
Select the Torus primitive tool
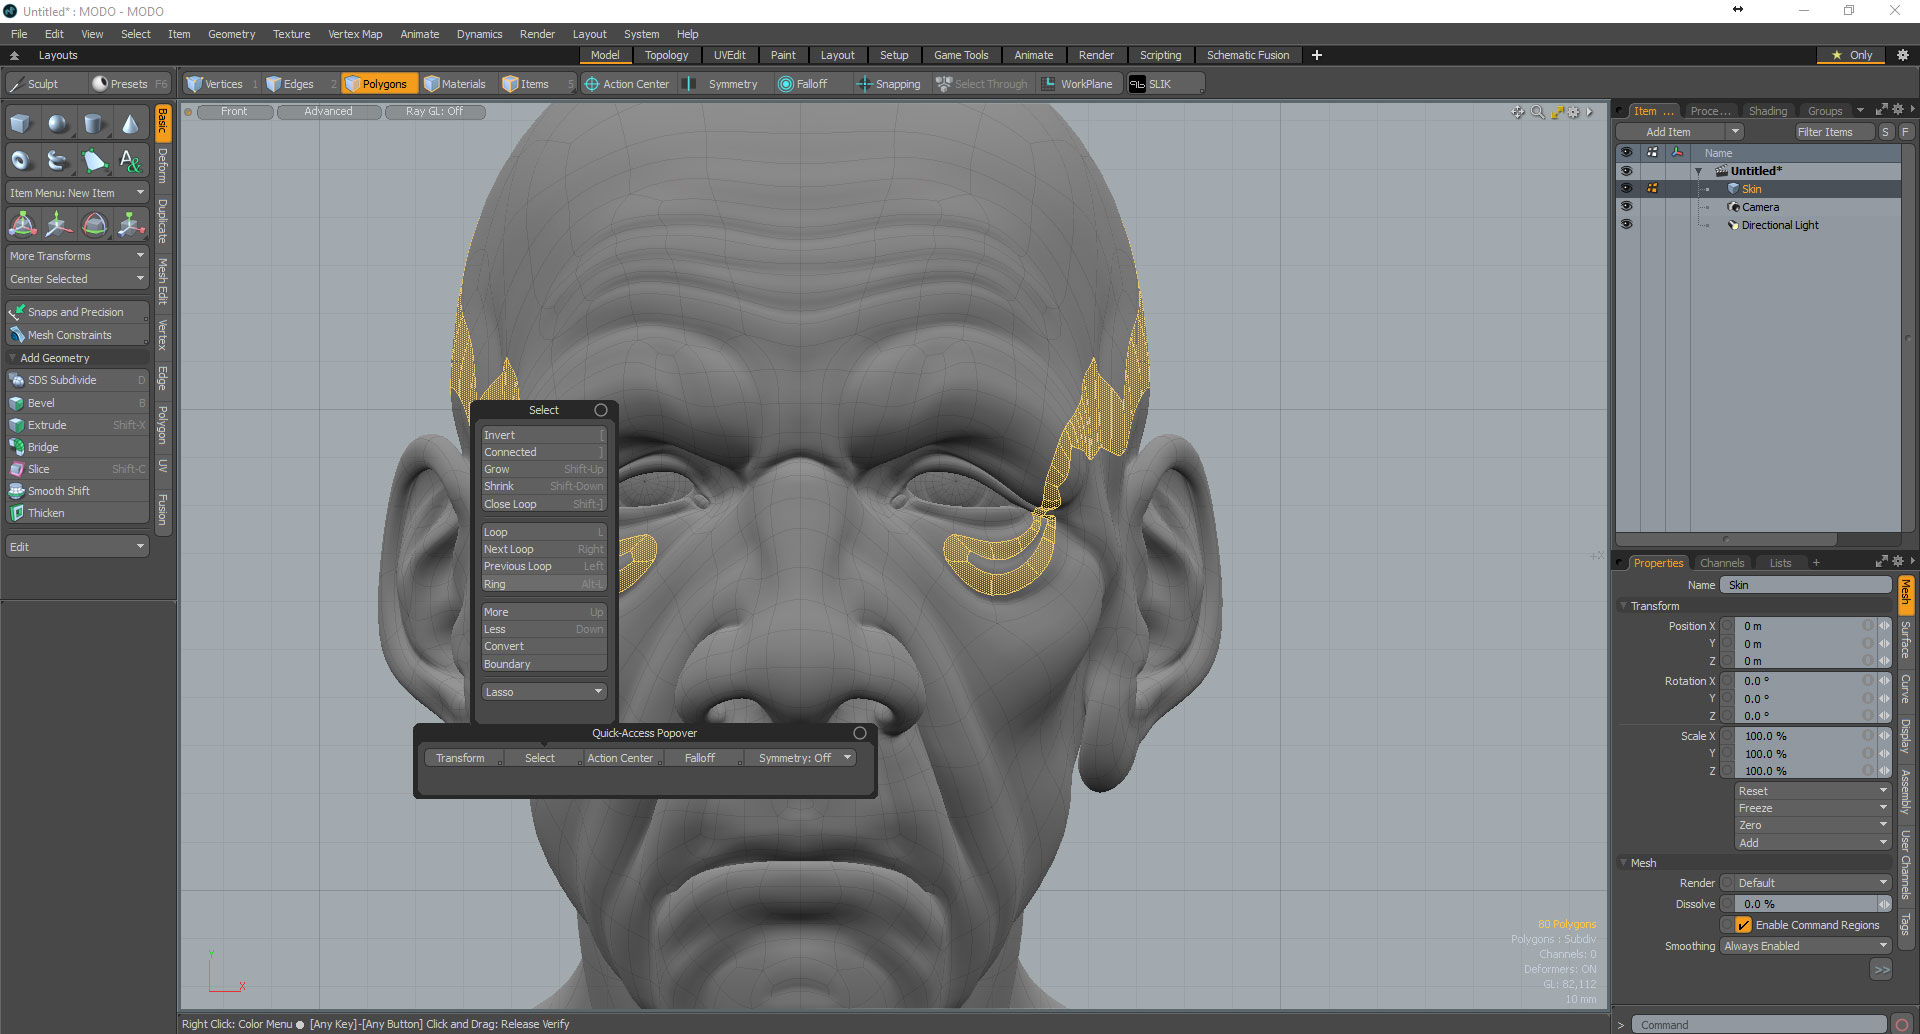coord(21,160)
